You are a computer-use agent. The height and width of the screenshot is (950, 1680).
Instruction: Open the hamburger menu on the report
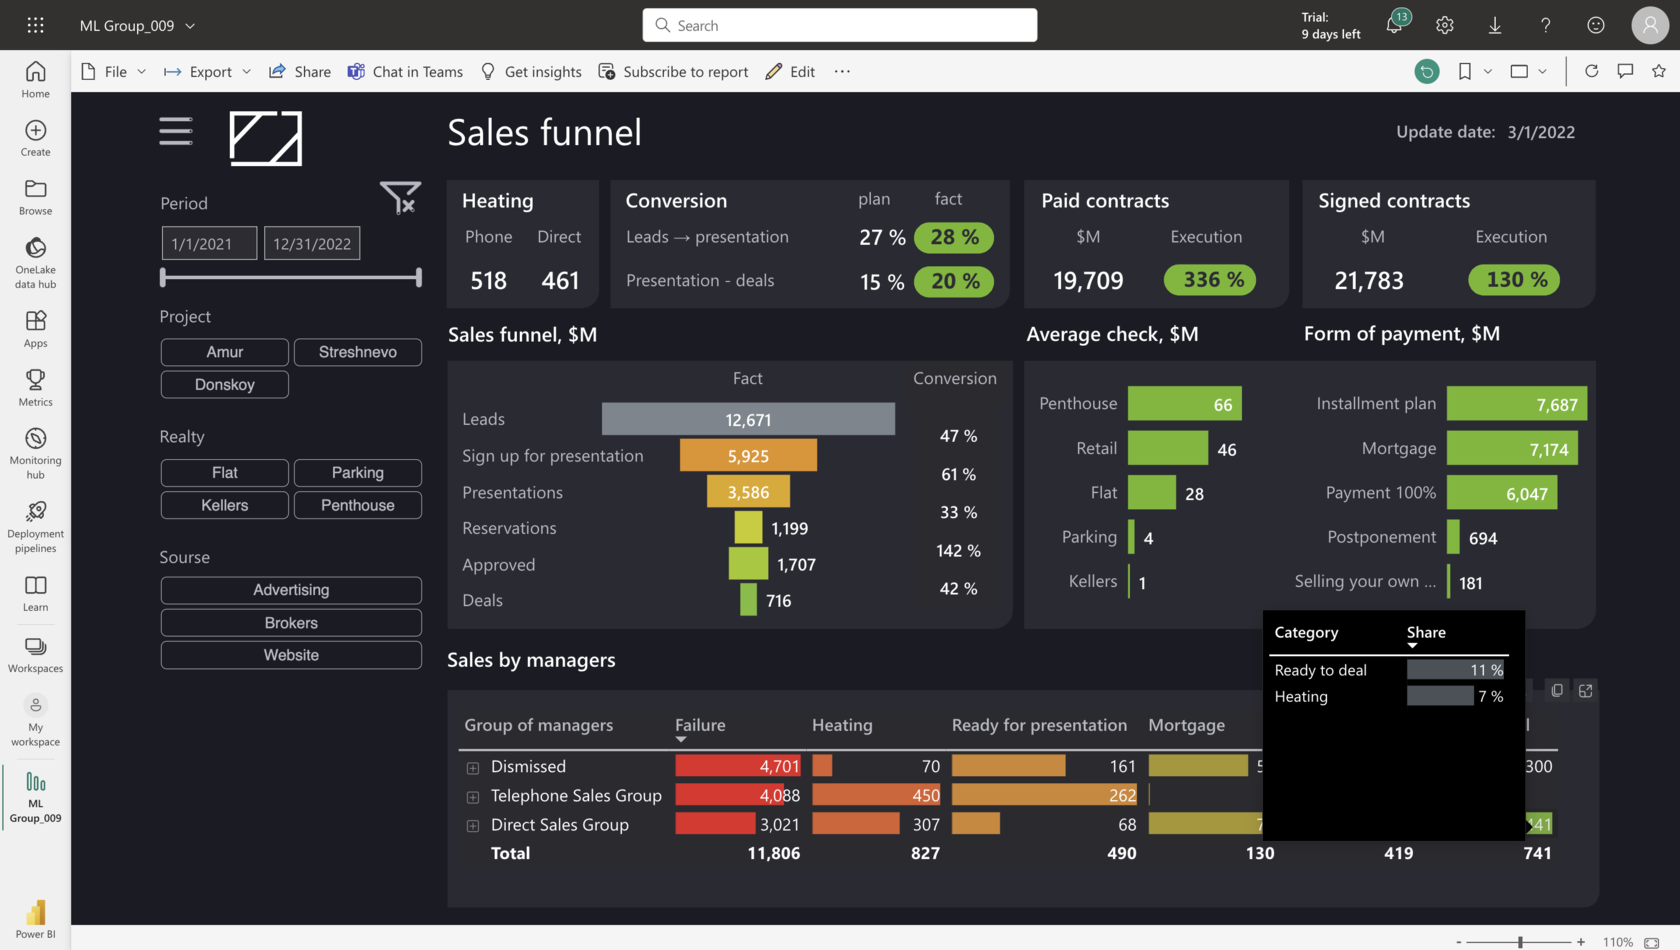pos(176,131)
